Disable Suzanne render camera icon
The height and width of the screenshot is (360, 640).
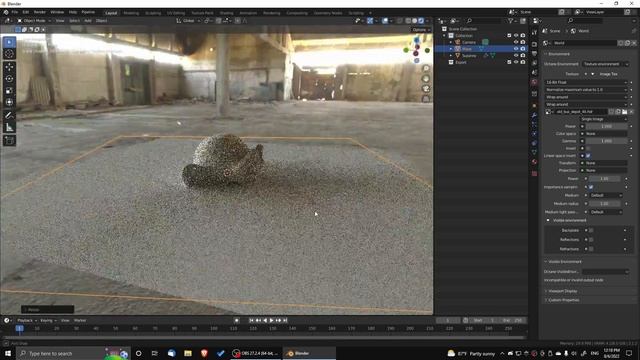(523, 56)
